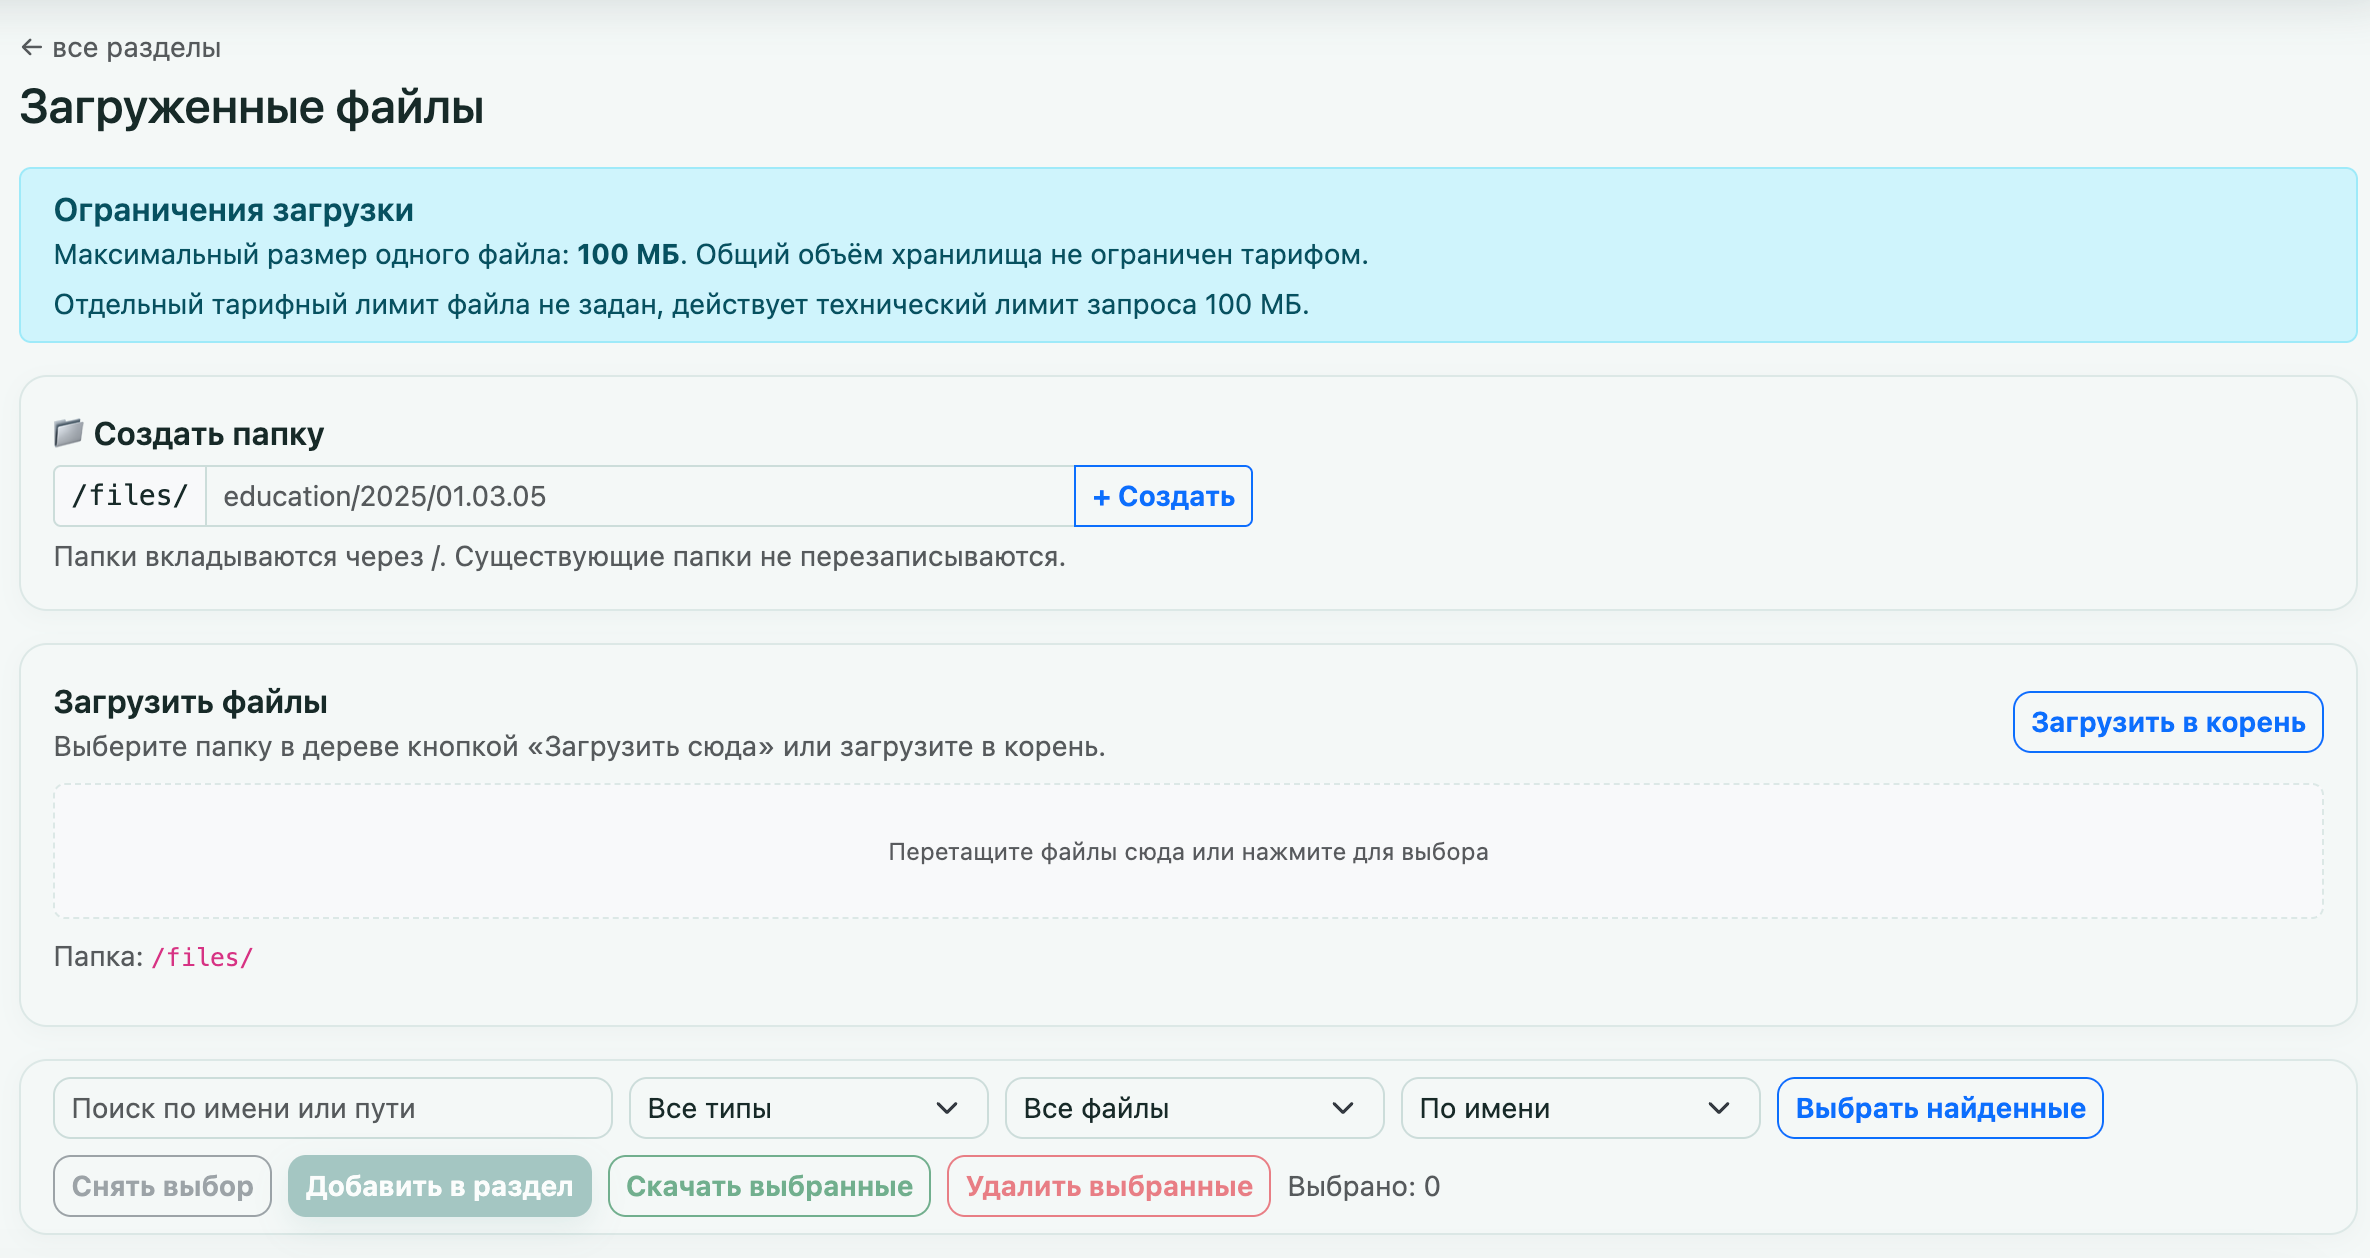Viewport: 2370px width, 1258px height.
Task: Click the folder icon beside 'Создать папку'
Action: pos(68,433)
